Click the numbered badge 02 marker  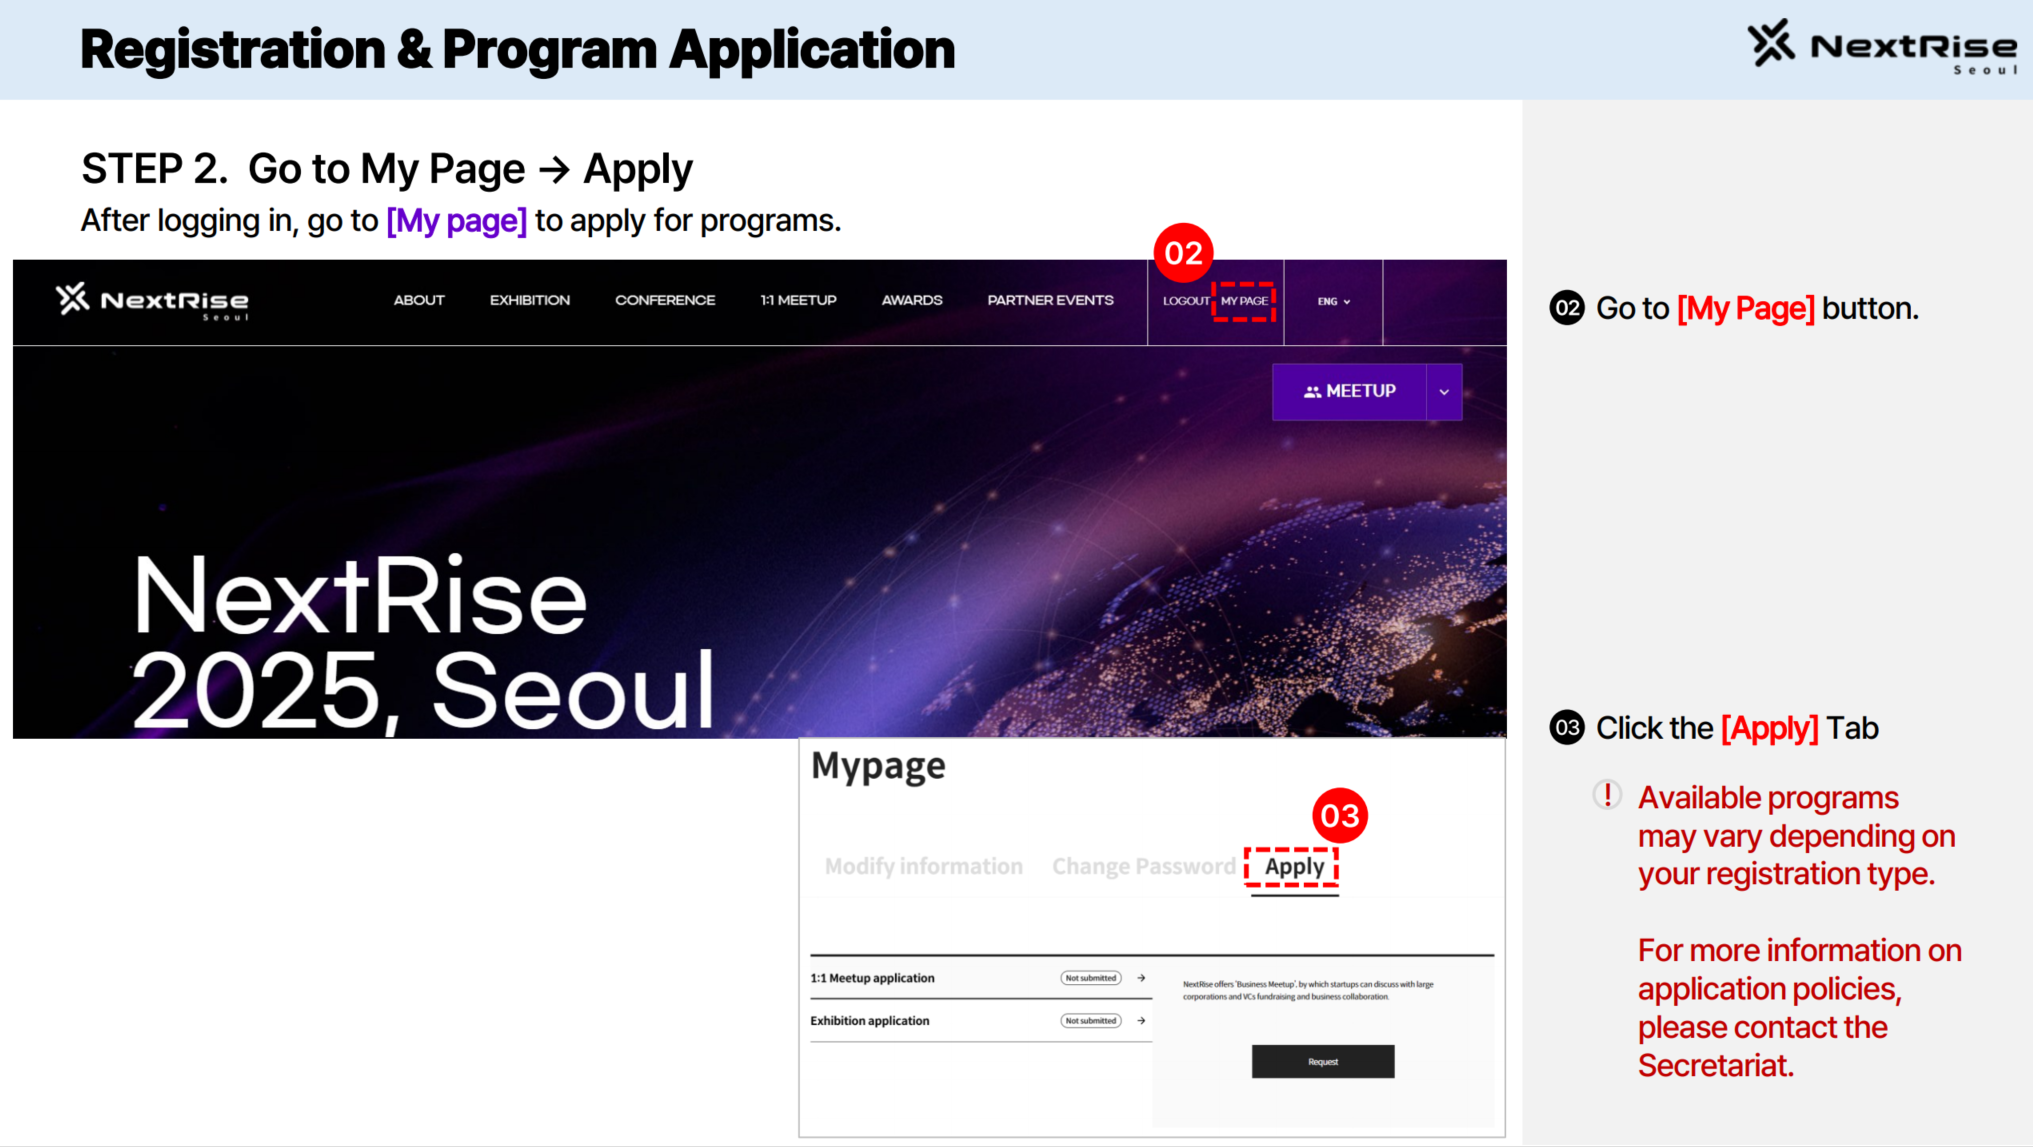[x=1184, y=253]
